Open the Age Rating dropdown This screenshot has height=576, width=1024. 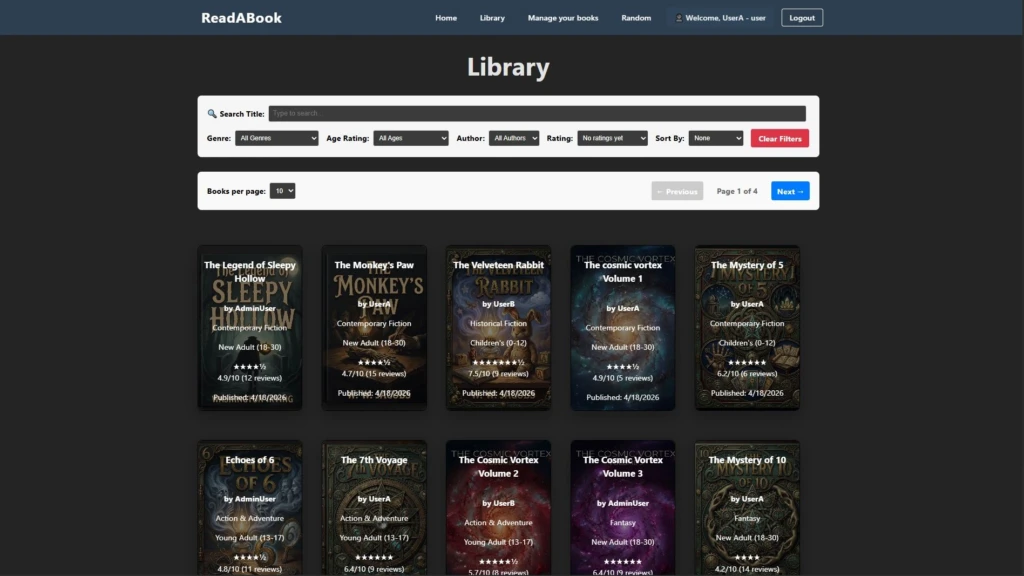pos(411,138)
